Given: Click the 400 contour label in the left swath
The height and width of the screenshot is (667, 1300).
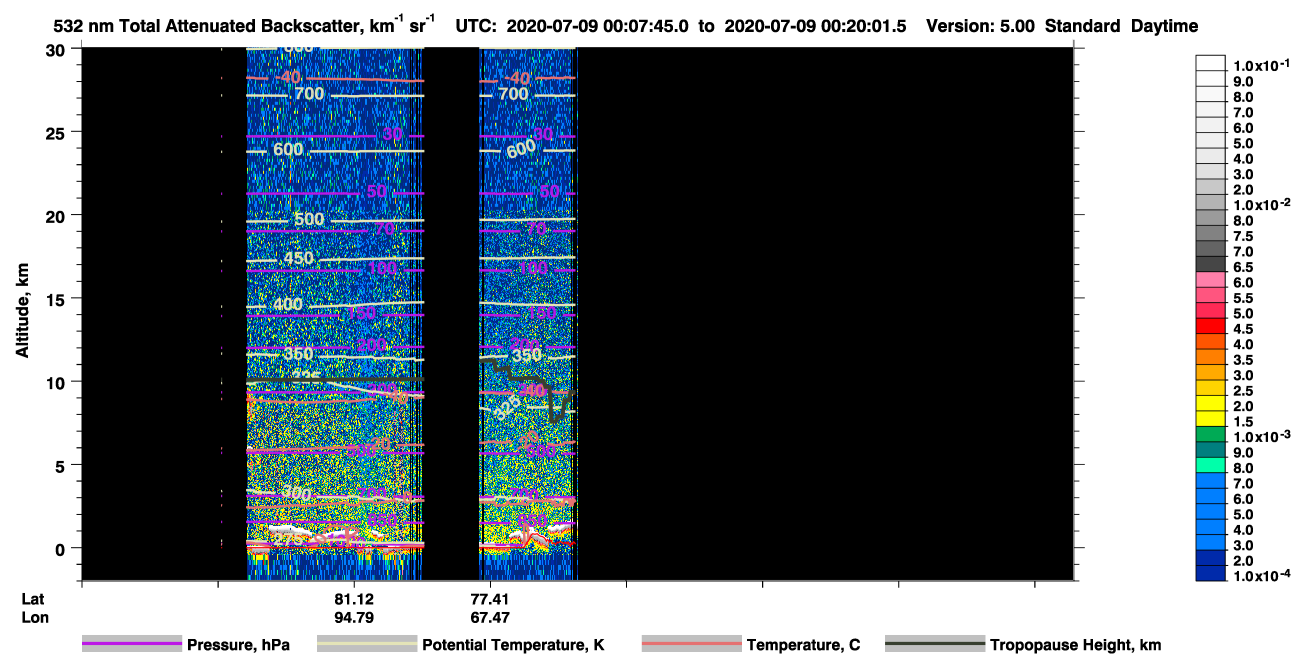Looking at the screenshot, I should 287,304.
